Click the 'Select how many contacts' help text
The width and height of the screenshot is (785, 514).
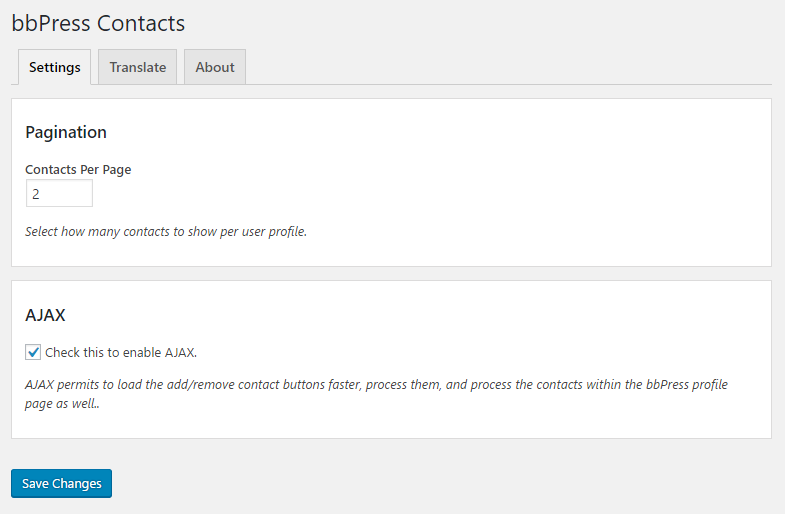(166, 231)
